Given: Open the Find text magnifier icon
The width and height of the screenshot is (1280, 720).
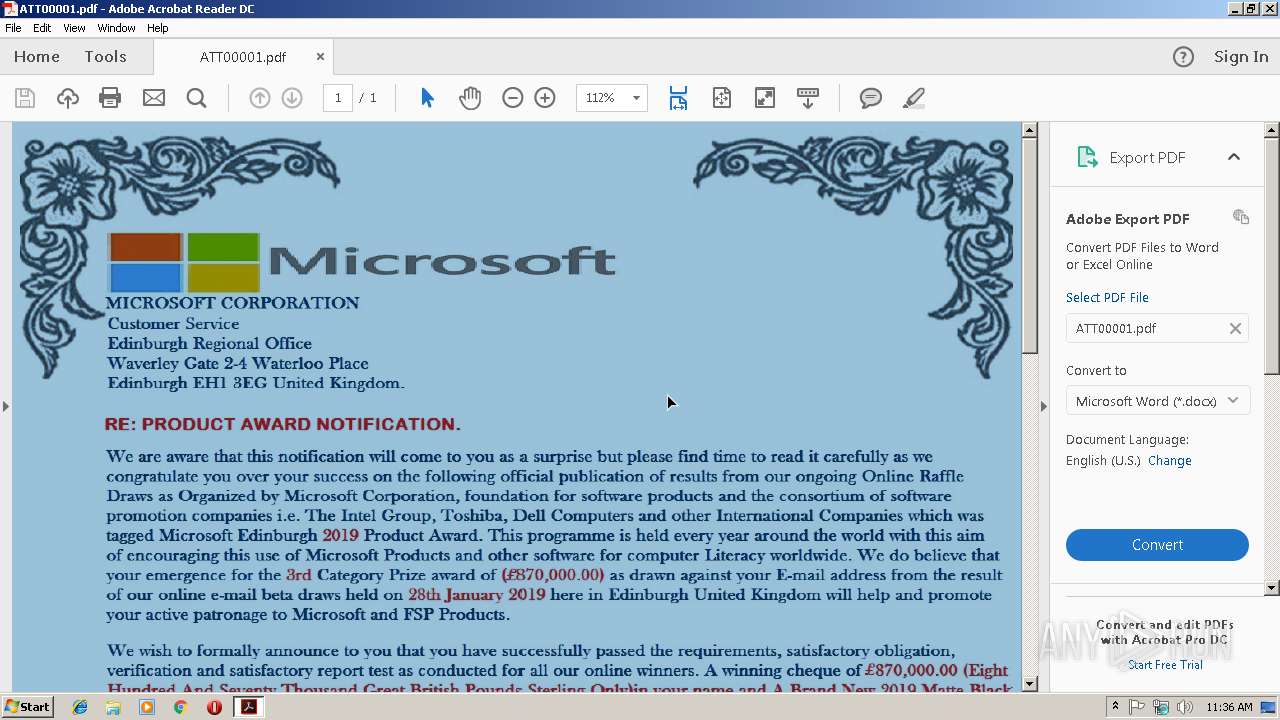Looking at the screenshot, I should pyautogui.click(x=196, y=98).
